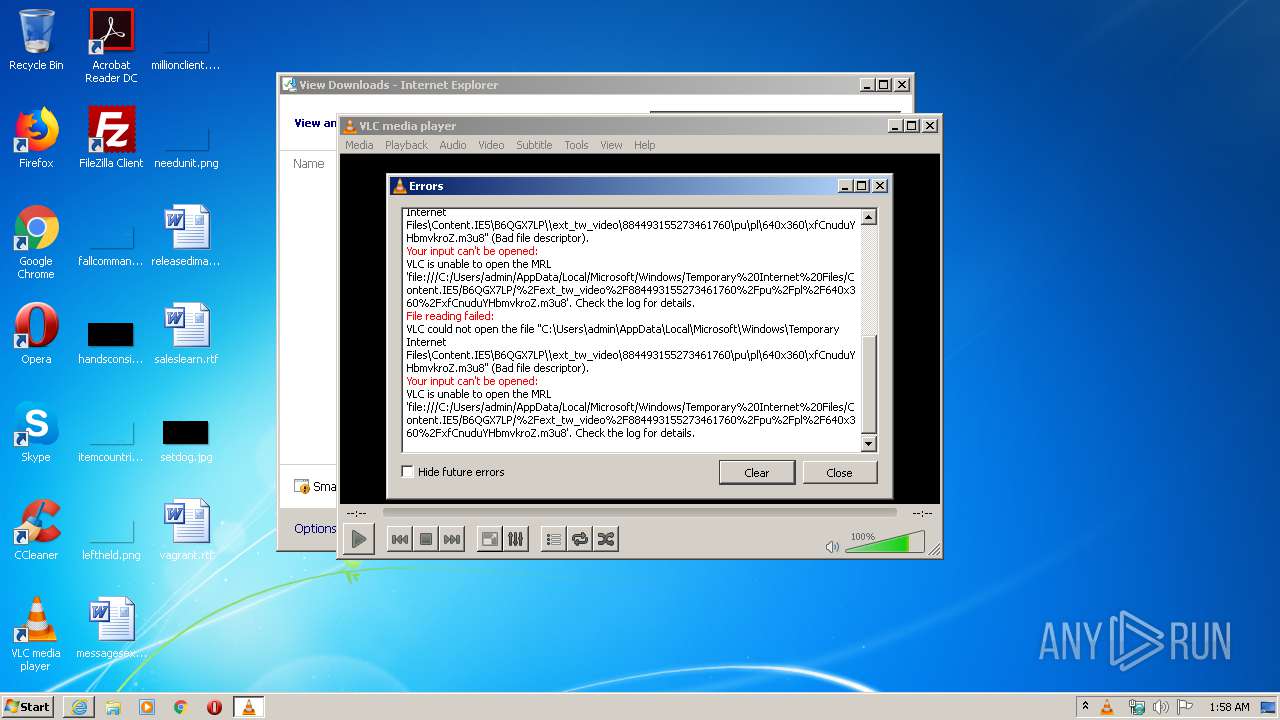
Task: Toggle the VLC playlist button
Action: 553,539
